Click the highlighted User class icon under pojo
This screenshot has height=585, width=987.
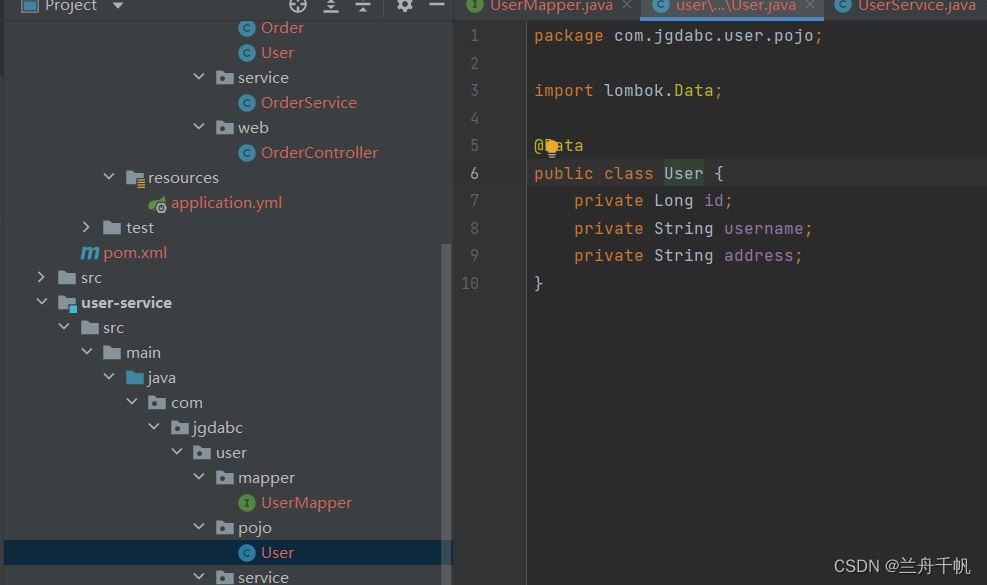[x=247, y=553]
